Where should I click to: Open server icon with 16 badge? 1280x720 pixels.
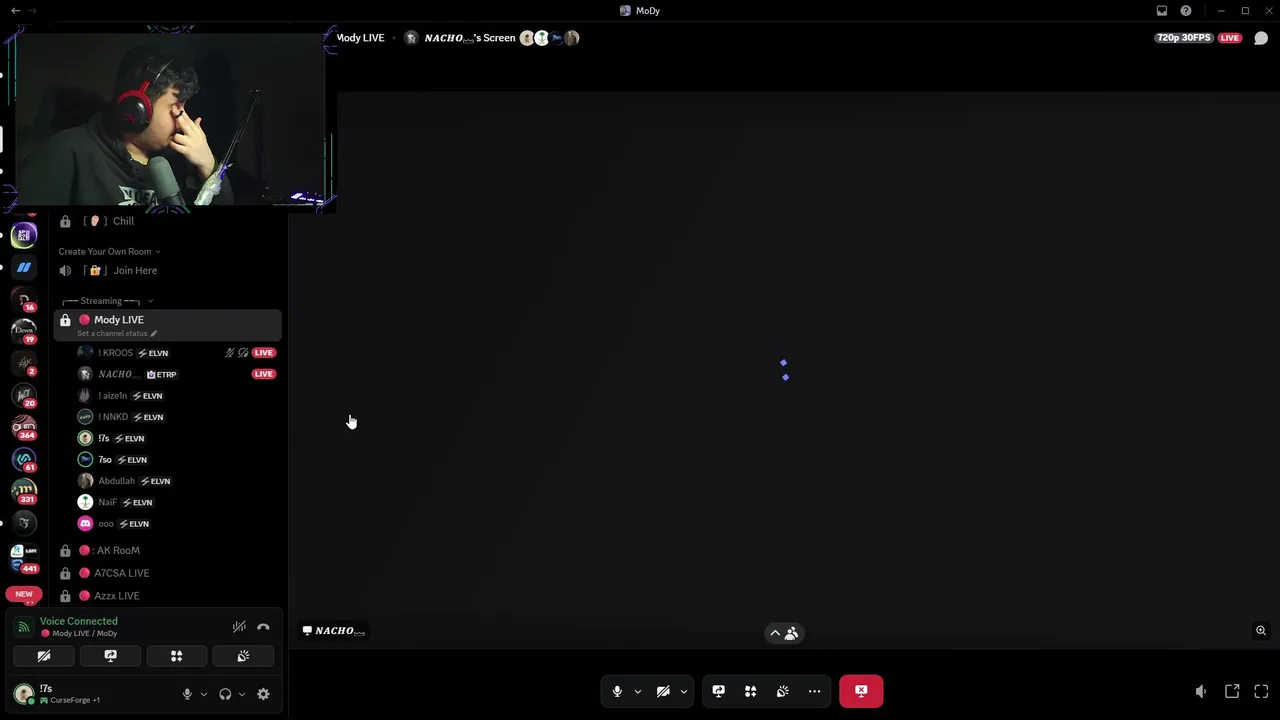point(24,299)
